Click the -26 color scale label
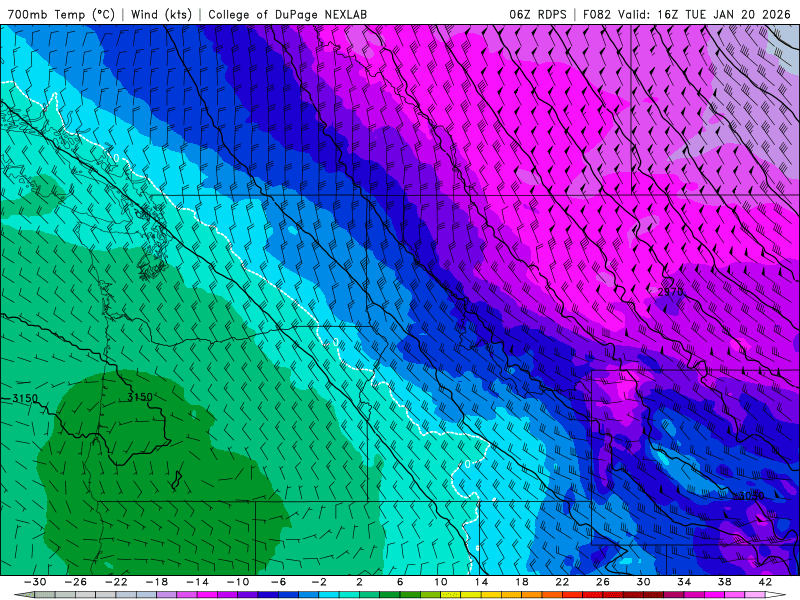Viewport: 800px width, 600px height. click(x=76, y=582)
